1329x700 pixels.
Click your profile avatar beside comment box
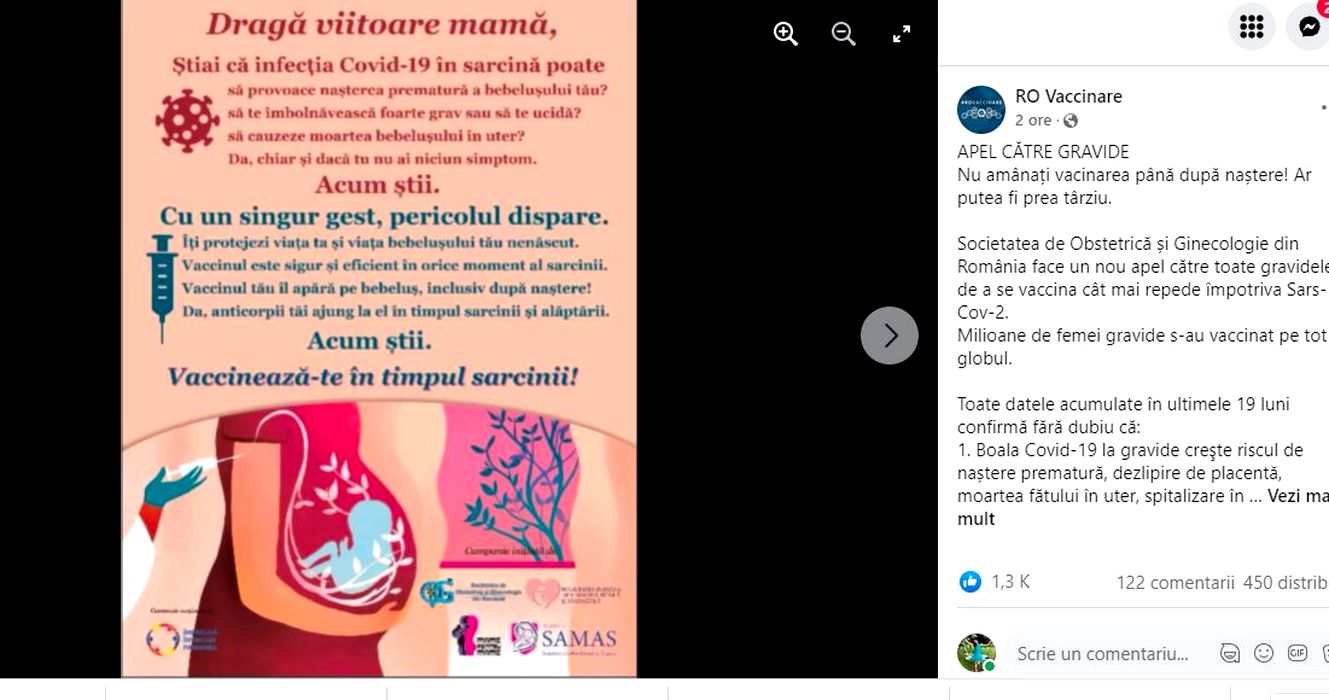976,653
